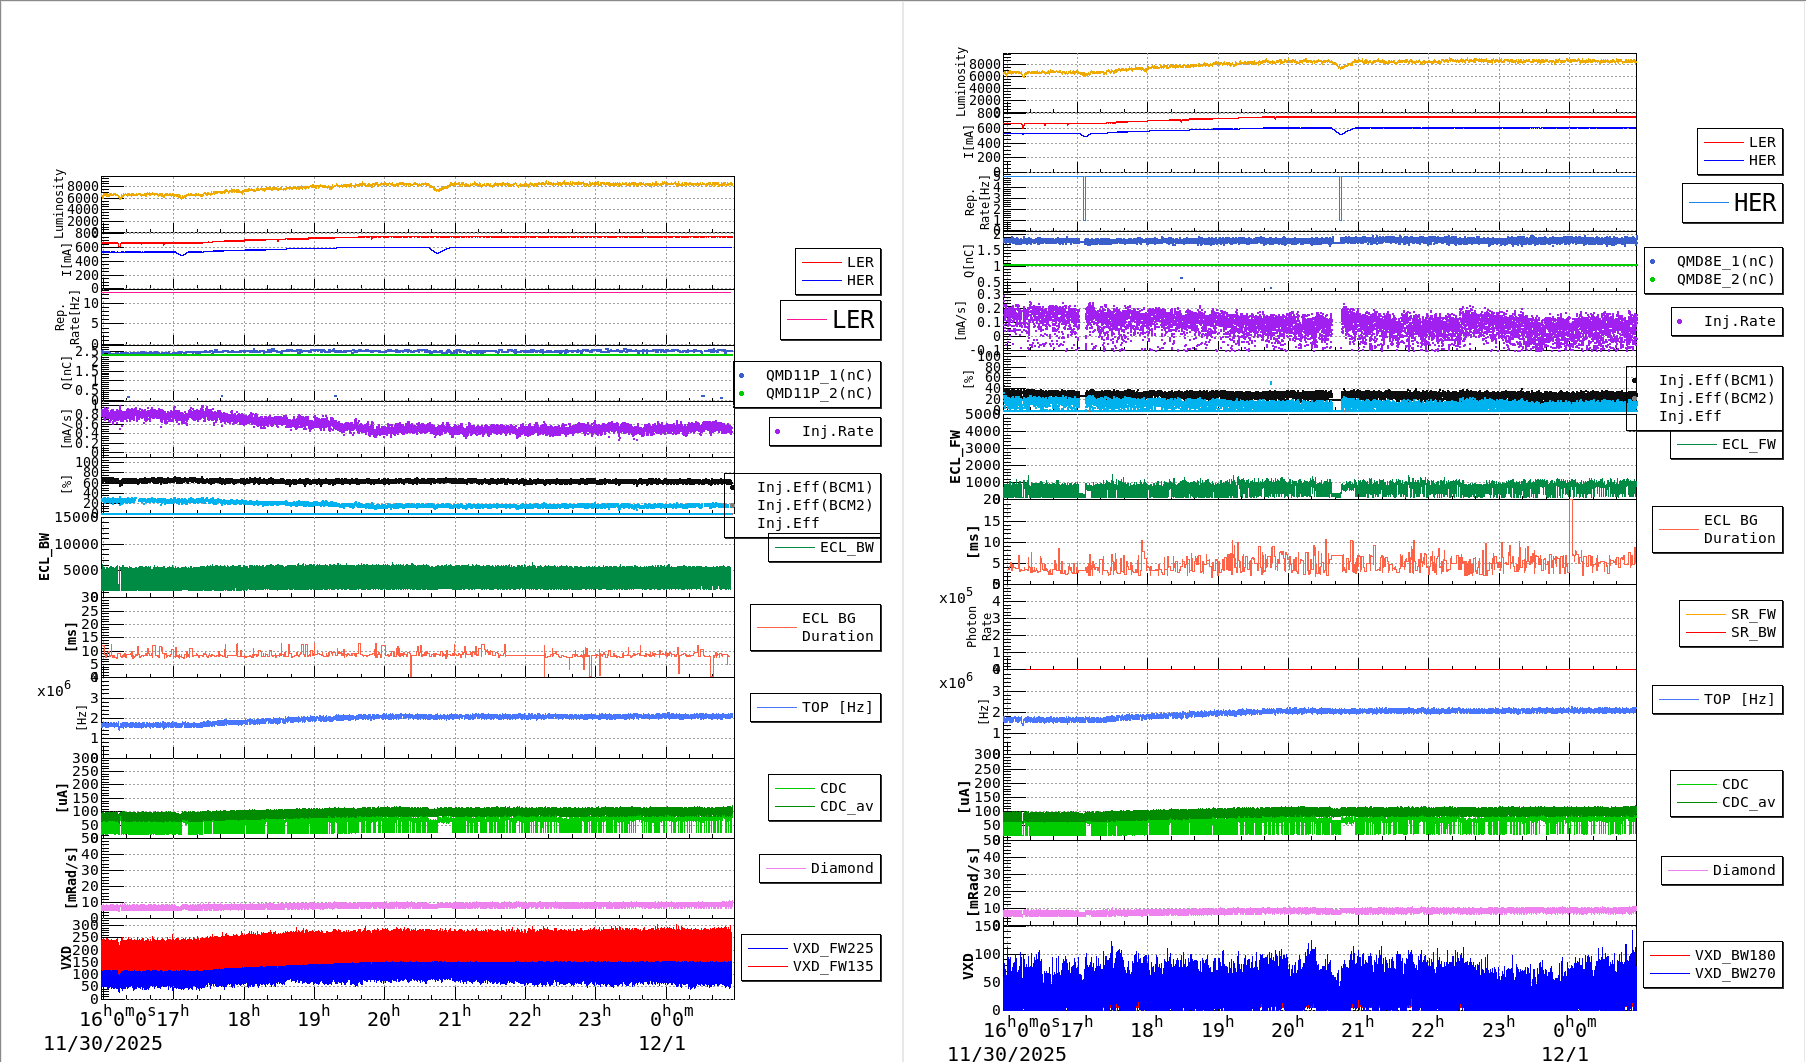1806x1062 pixels.
Task: Click the 12/1 date label under LER panel
Action: (x=662, y=1043)
